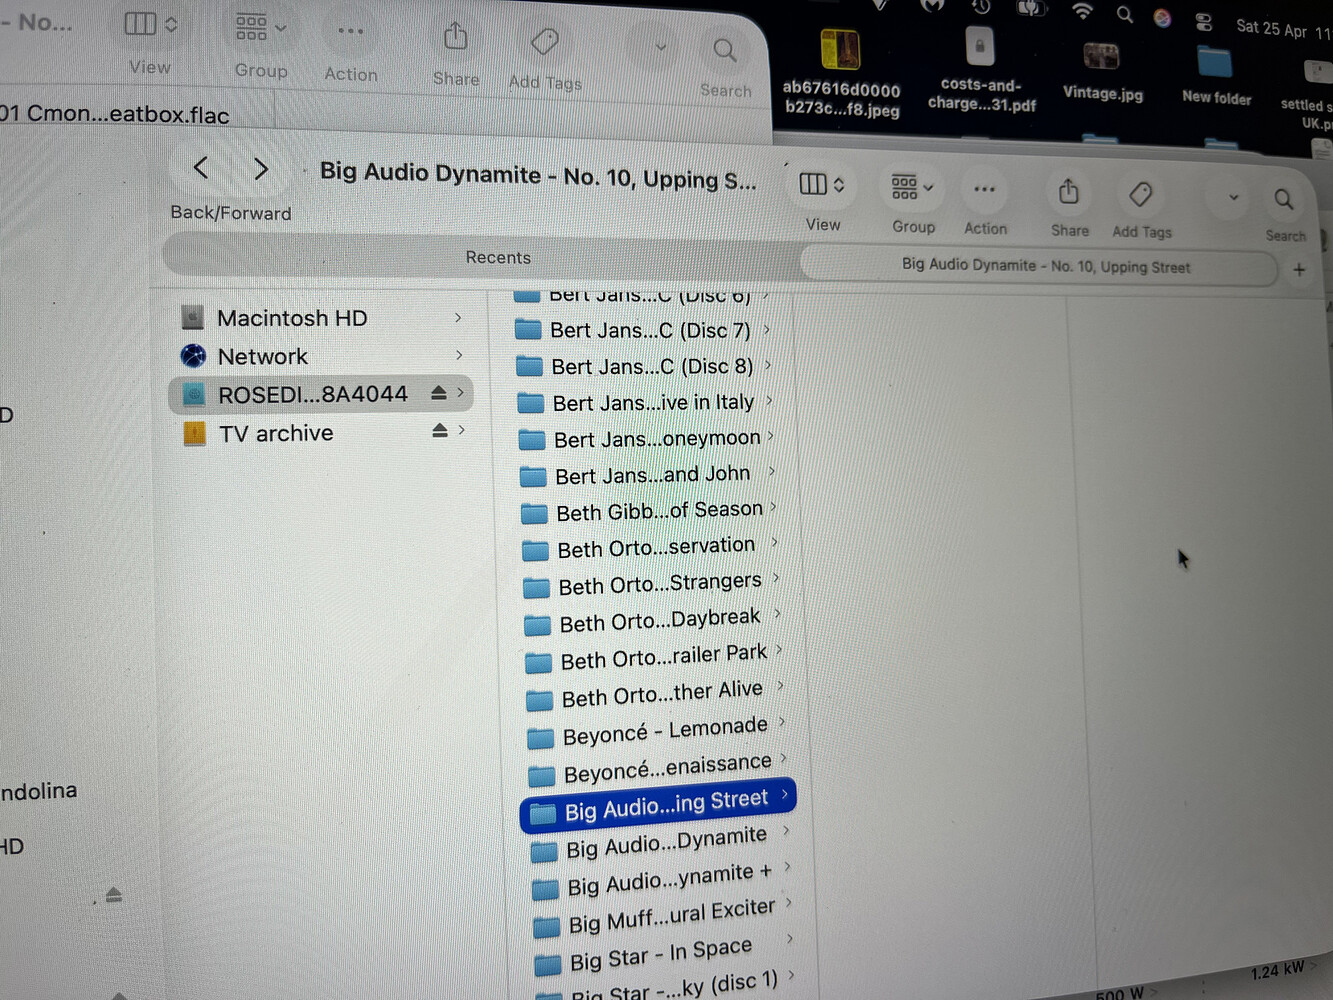Image resolution: width=1333 pixels, height=1000 pixels.
Task: Switch to the Recents tab
Action: [497, 258]
